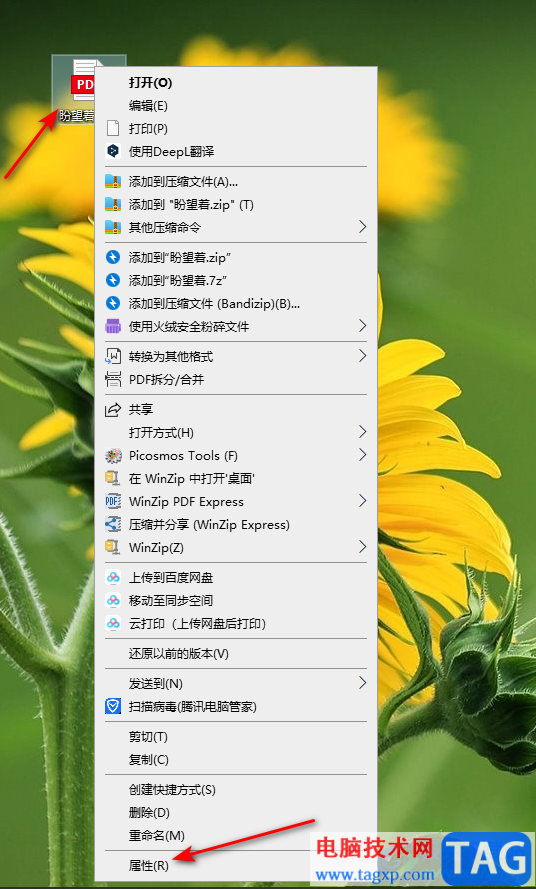Viewport: 536px width, 889px height.
Task: Click the WinZip PDF Express icon
Action: 113,502
